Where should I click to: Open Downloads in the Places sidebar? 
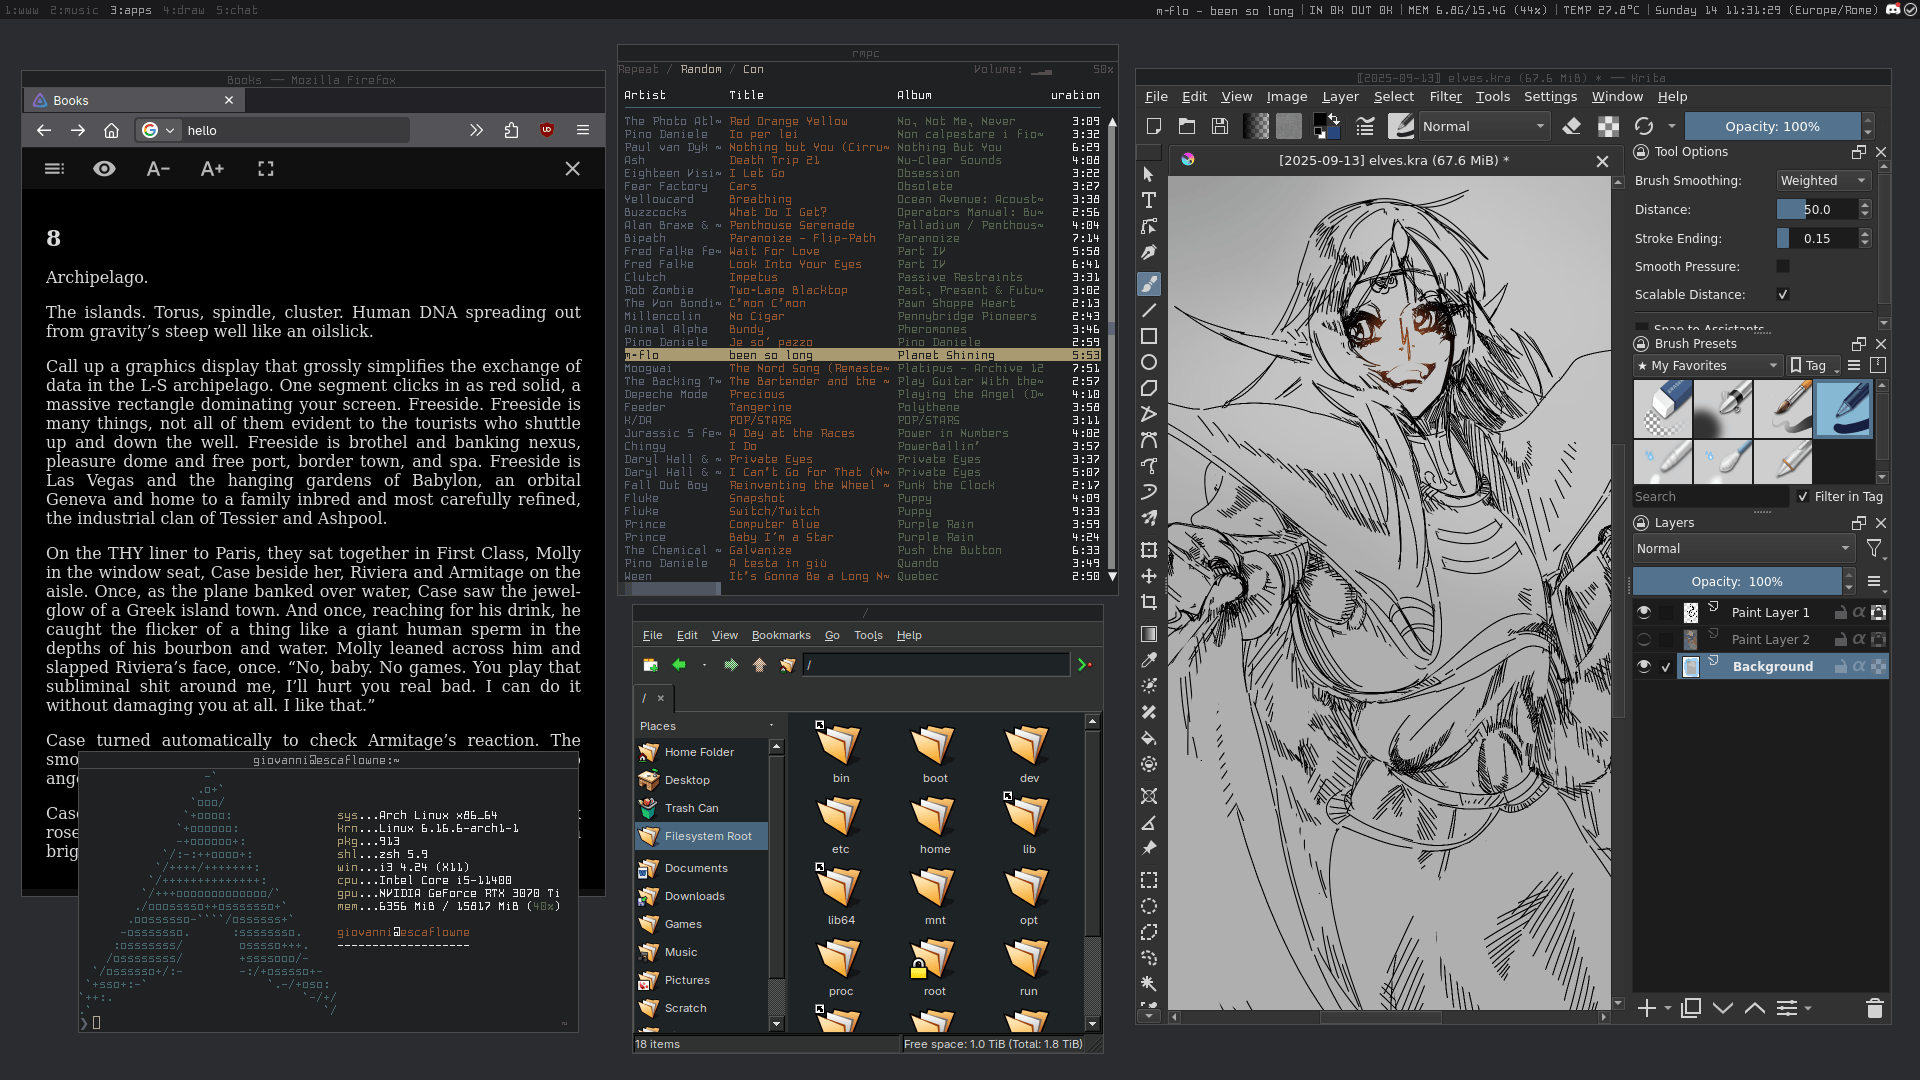click(694, 896)
